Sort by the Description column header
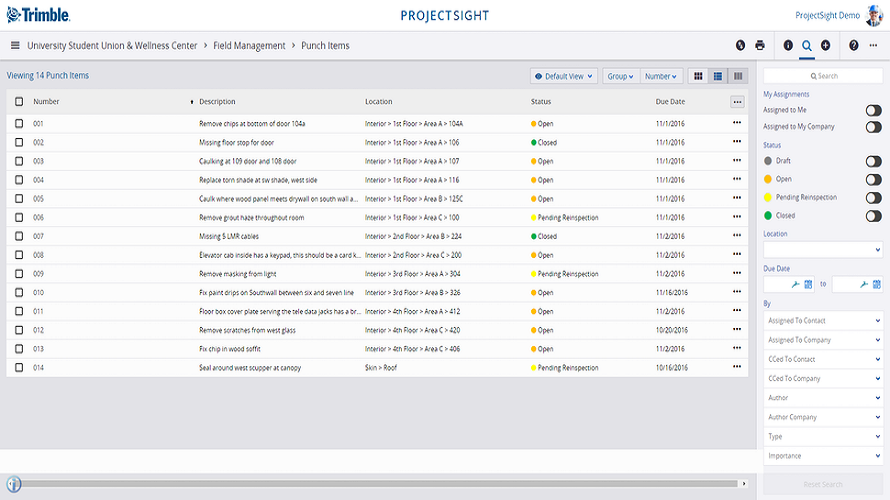 pos(217,102)
